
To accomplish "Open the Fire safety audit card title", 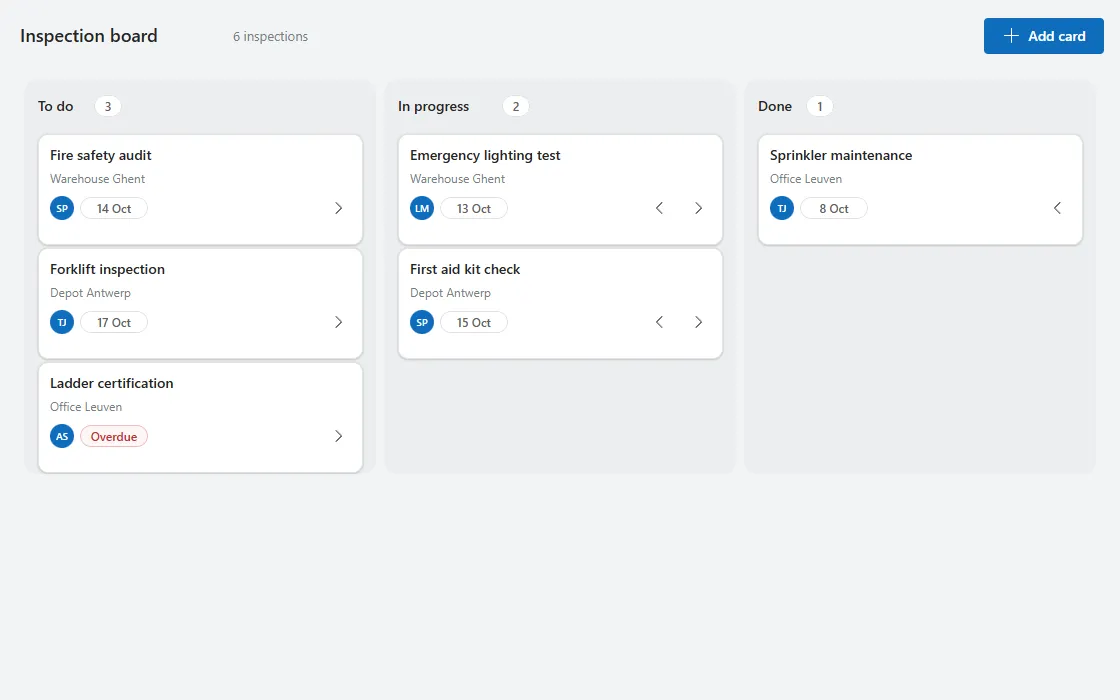I will (101, 155).
